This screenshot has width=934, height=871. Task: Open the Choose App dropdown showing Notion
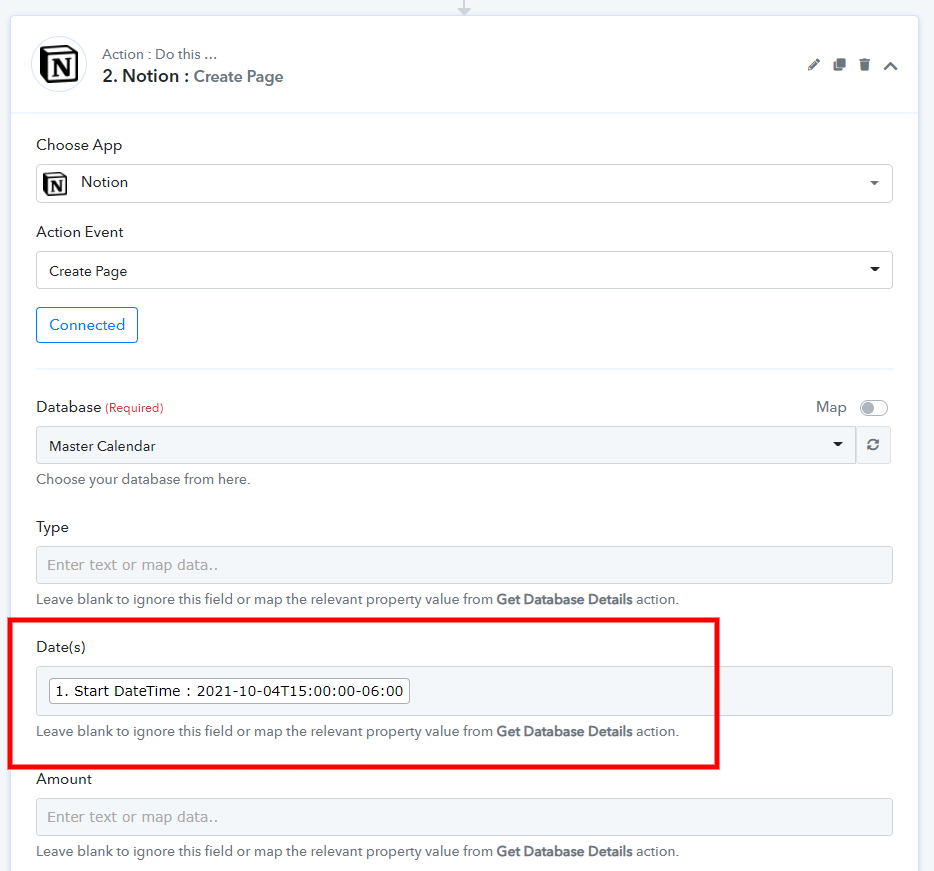point(464,183)
